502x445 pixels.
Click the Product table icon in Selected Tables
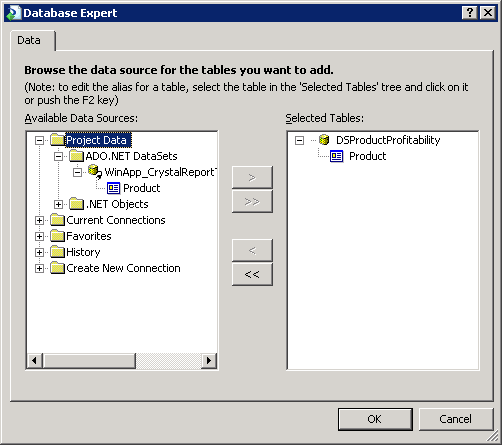(x=336, y=156)
